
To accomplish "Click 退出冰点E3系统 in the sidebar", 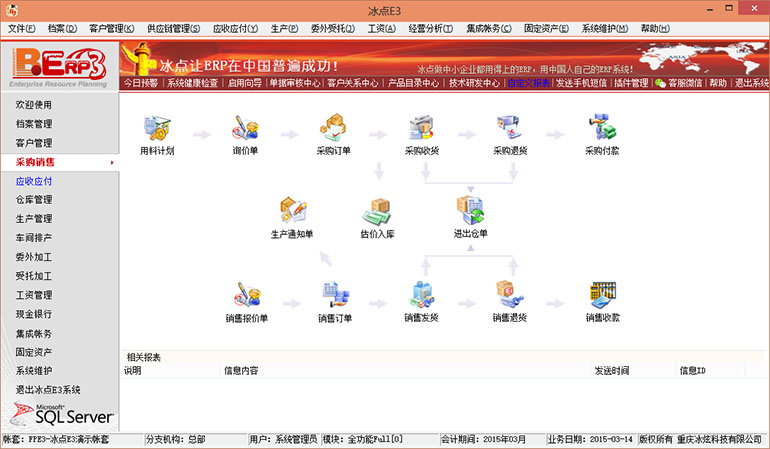I will coord(48,390).
